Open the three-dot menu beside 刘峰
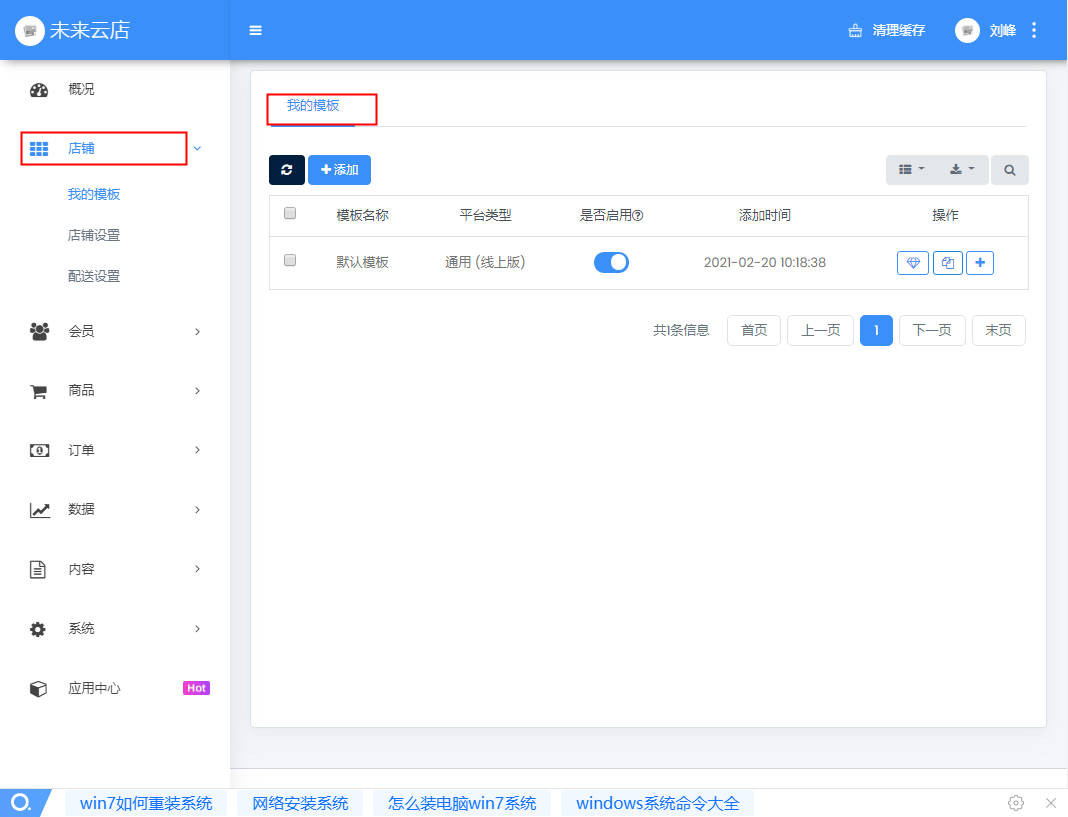 pos(1034,30)
